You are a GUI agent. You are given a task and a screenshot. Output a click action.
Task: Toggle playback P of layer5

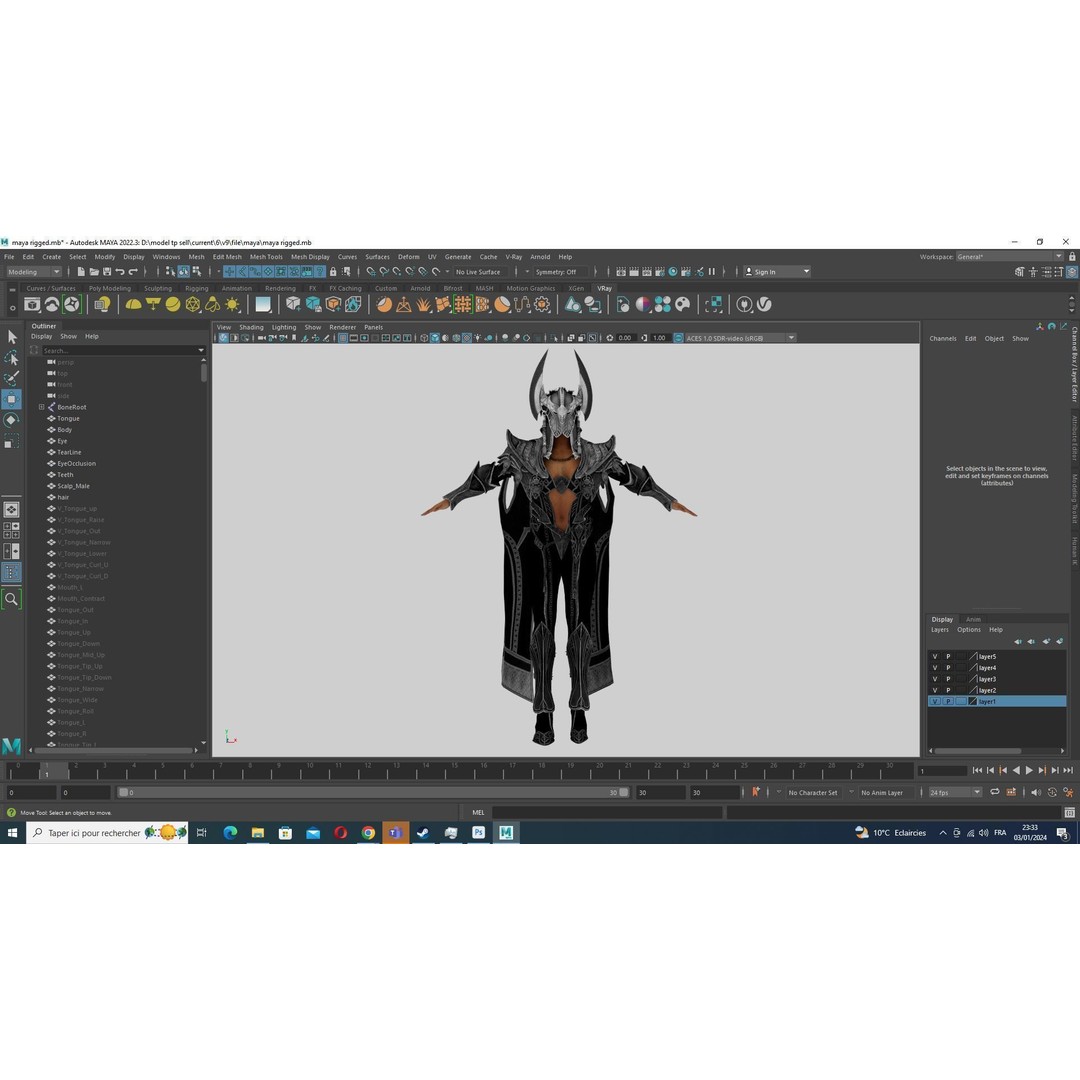[x=948, y=656]
